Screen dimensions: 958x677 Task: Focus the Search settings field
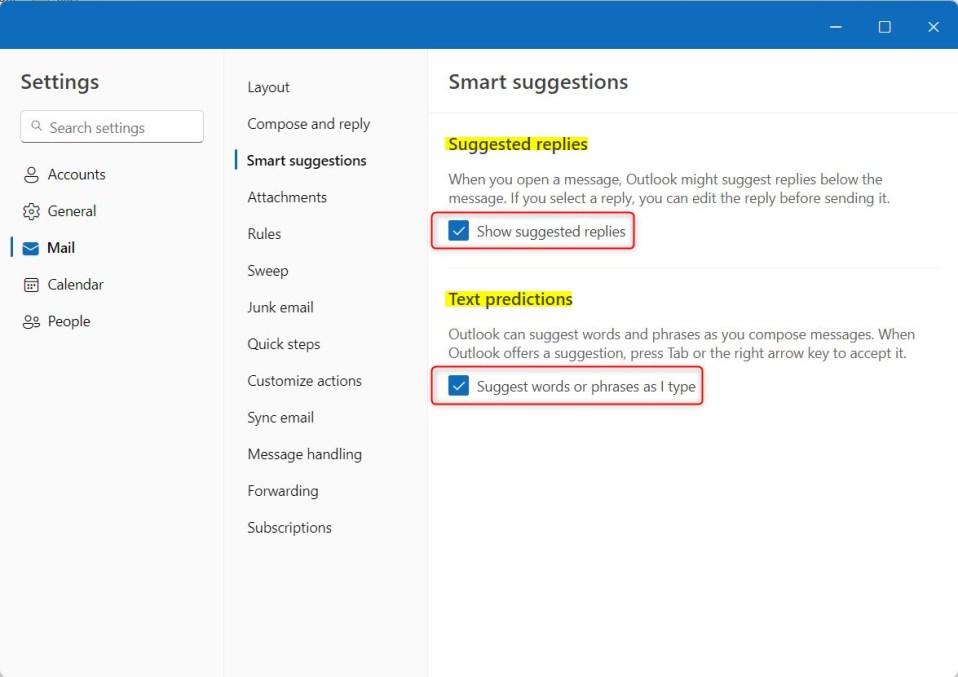pyautogui.click(x=112, y=126)
